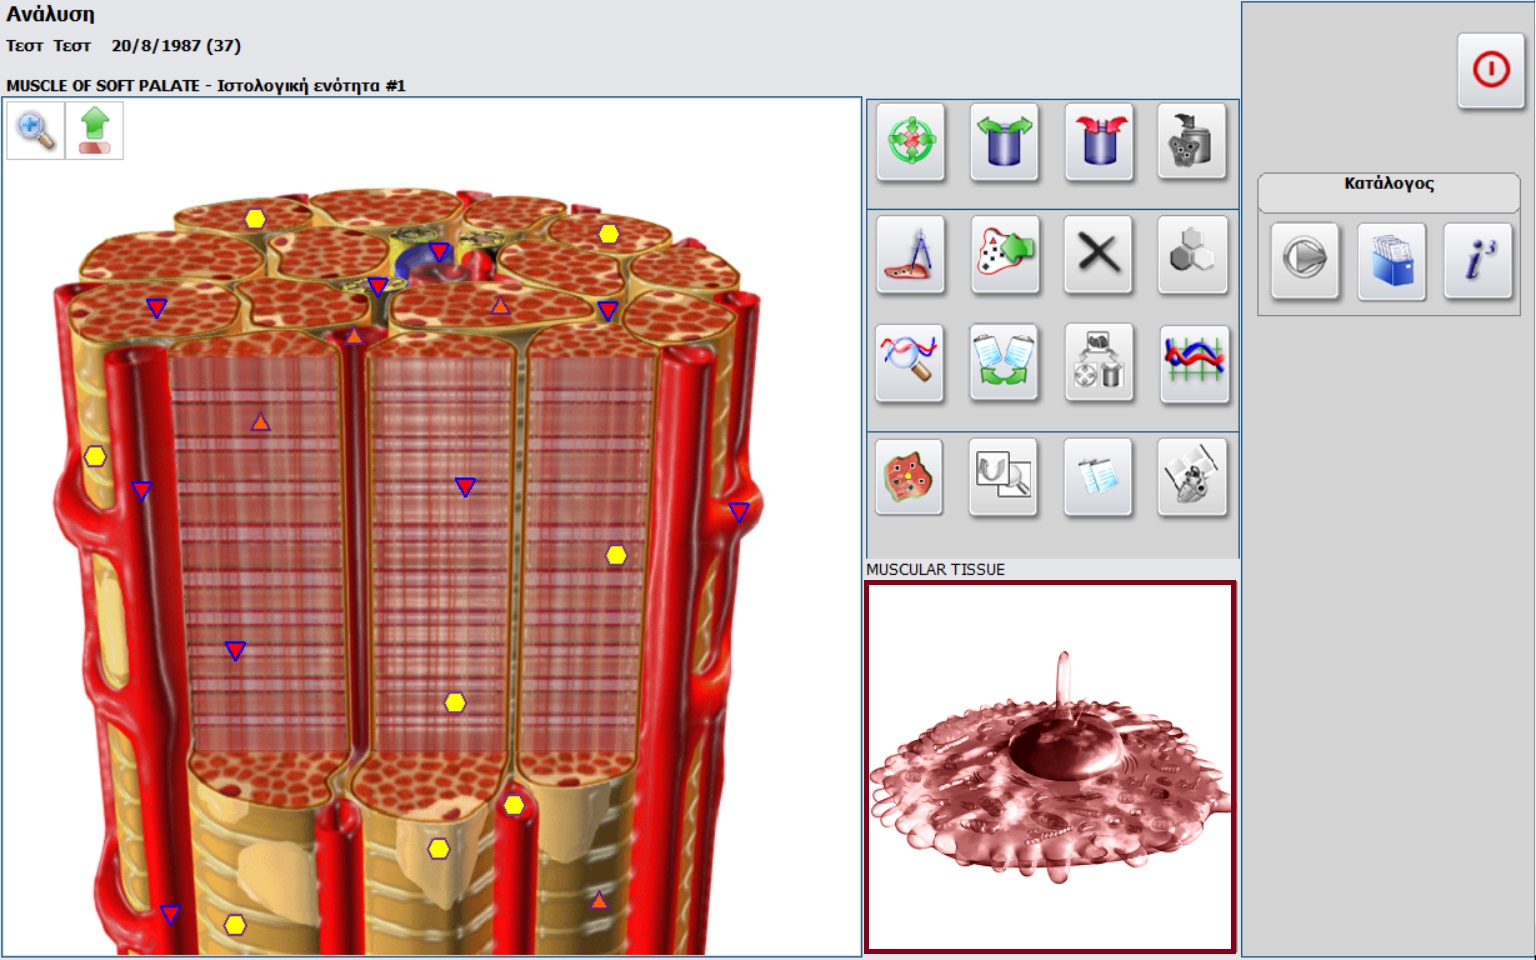
Task: Click the two clipboards with green arrows icon
Action: [1004, 363]
